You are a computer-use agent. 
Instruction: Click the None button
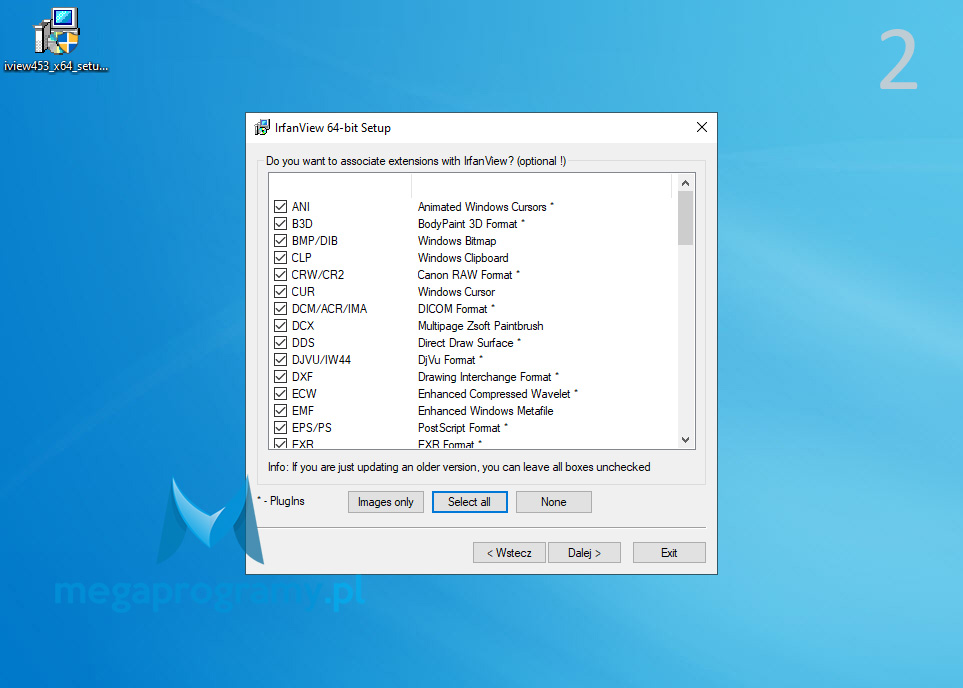pos(554,502)
